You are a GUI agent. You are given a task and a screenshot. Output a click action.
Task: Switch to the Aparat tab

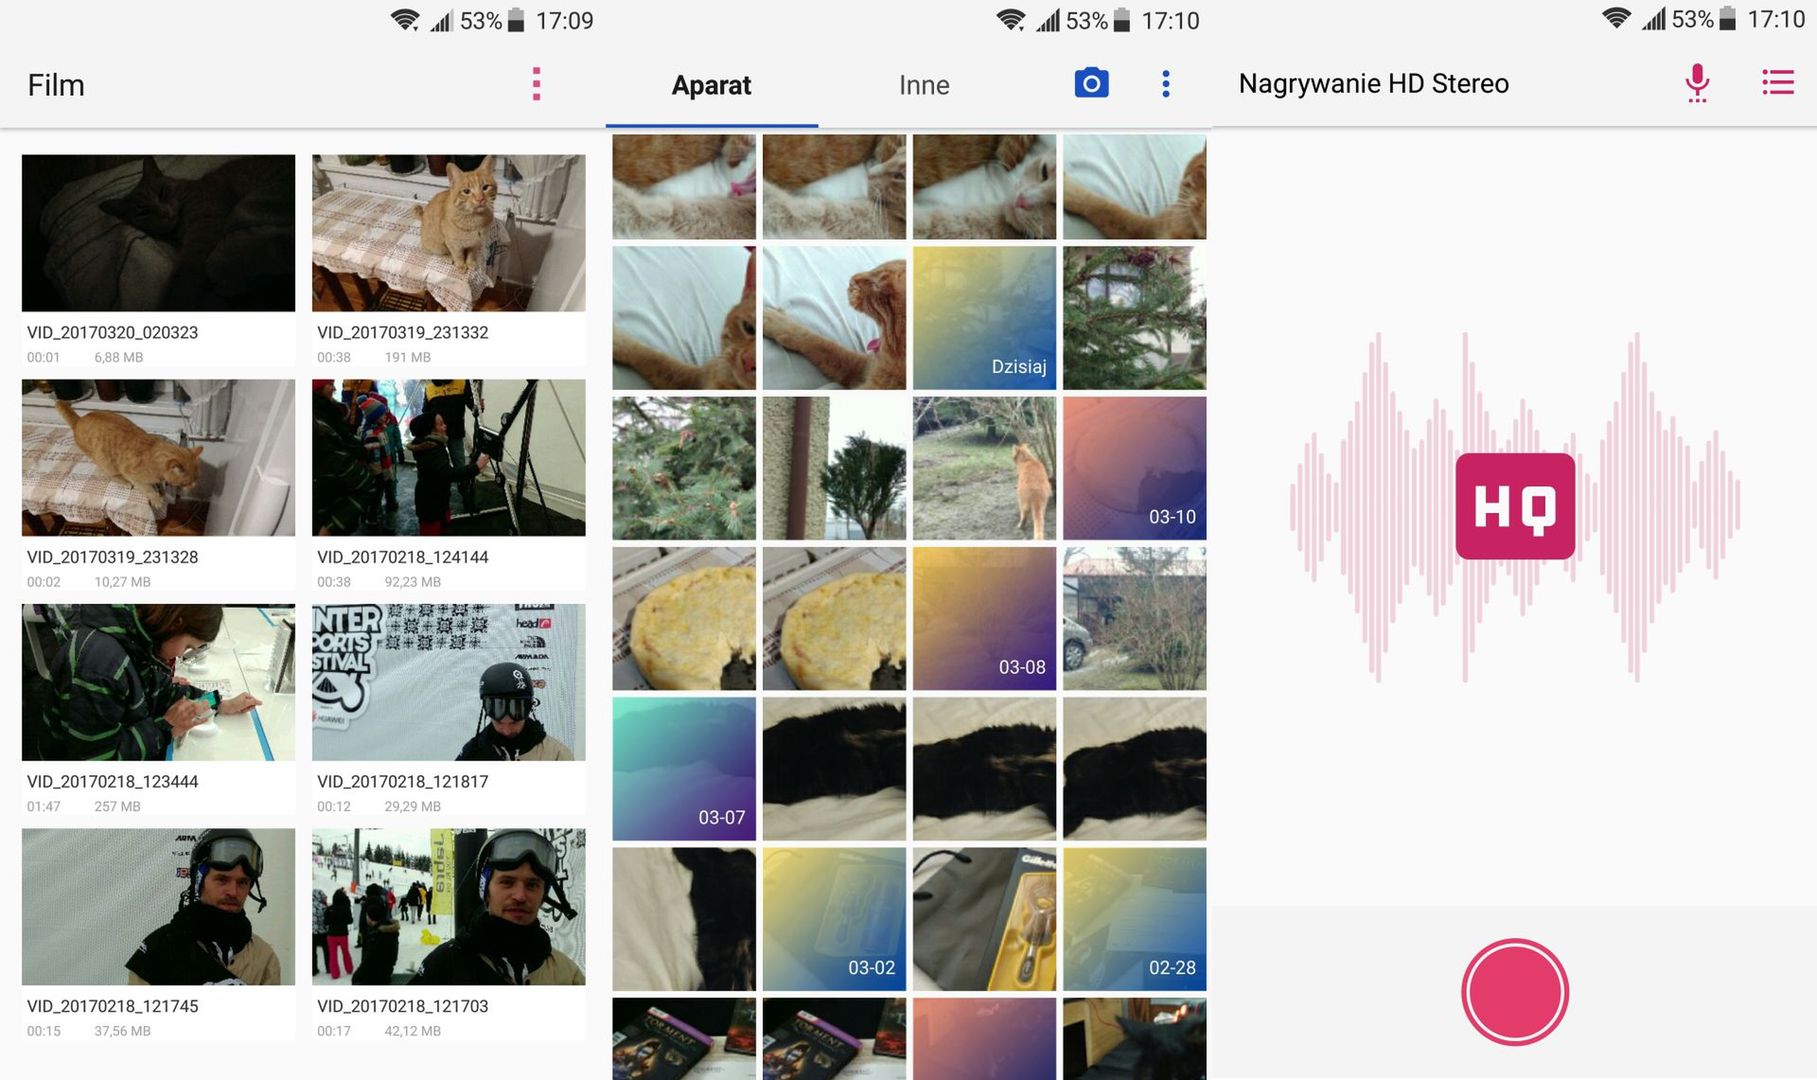pyautogui.click(x=711, y=85)
